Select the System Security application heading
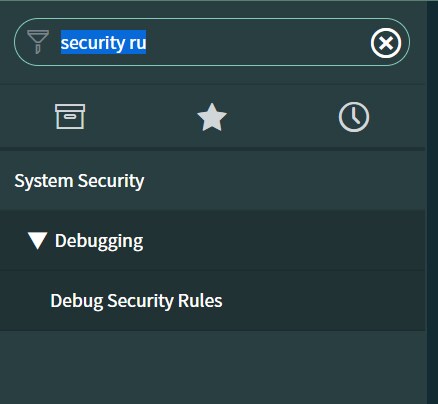The image size is (438, 404). click(x=79, y=181)
